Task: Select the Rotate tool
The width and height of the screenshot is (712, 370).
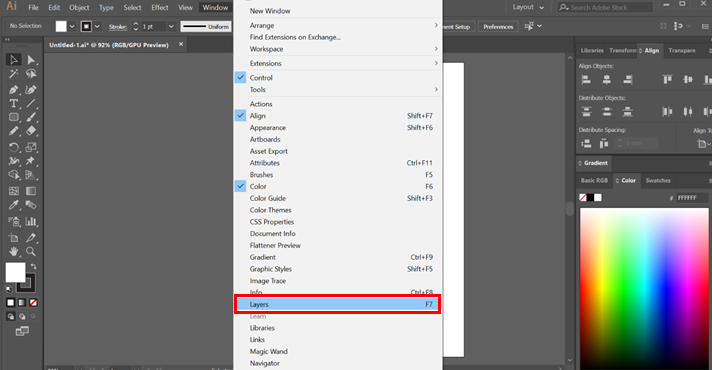Action: pos(14,147)
